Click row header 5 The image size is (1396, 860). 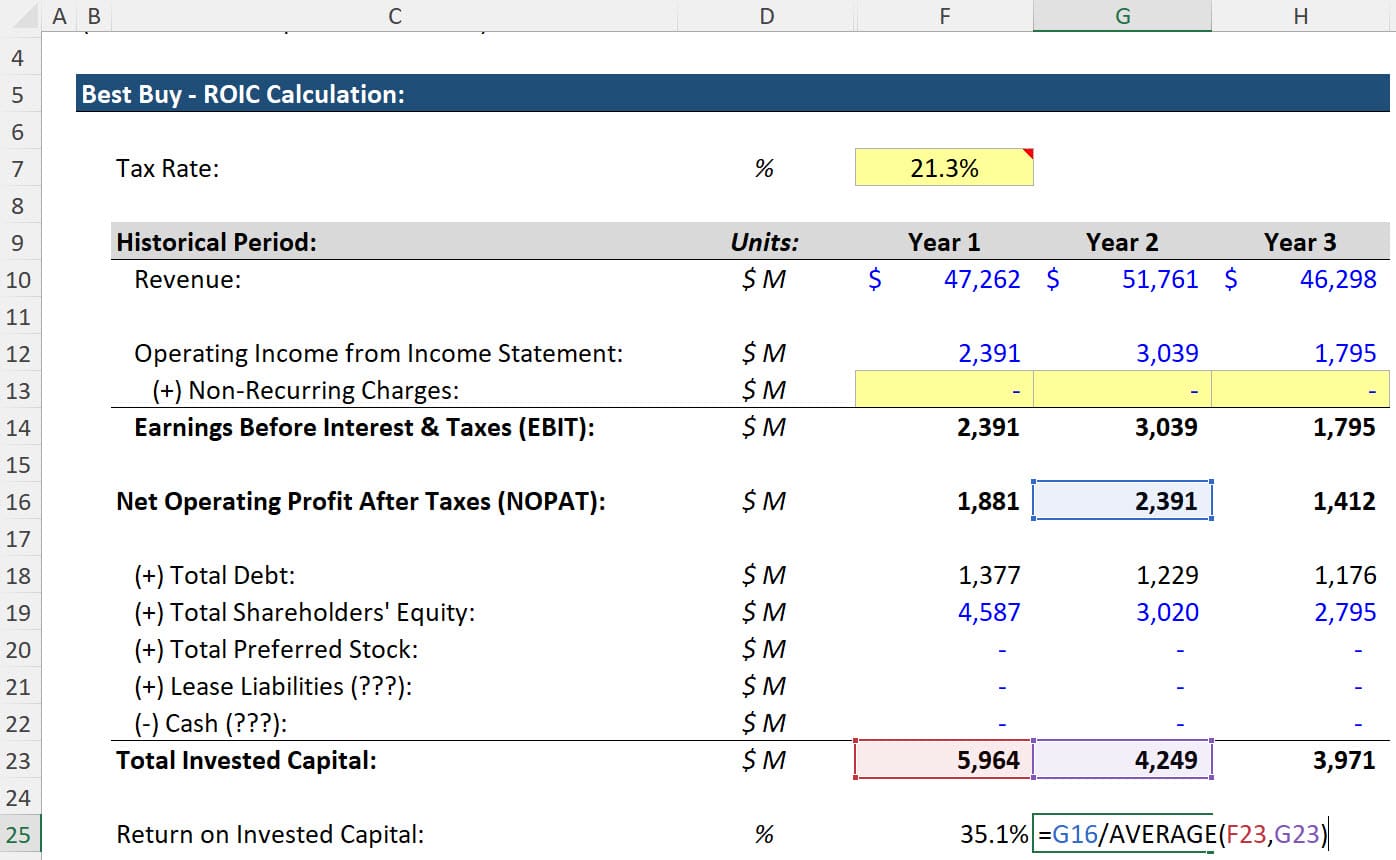click(17, 94)
